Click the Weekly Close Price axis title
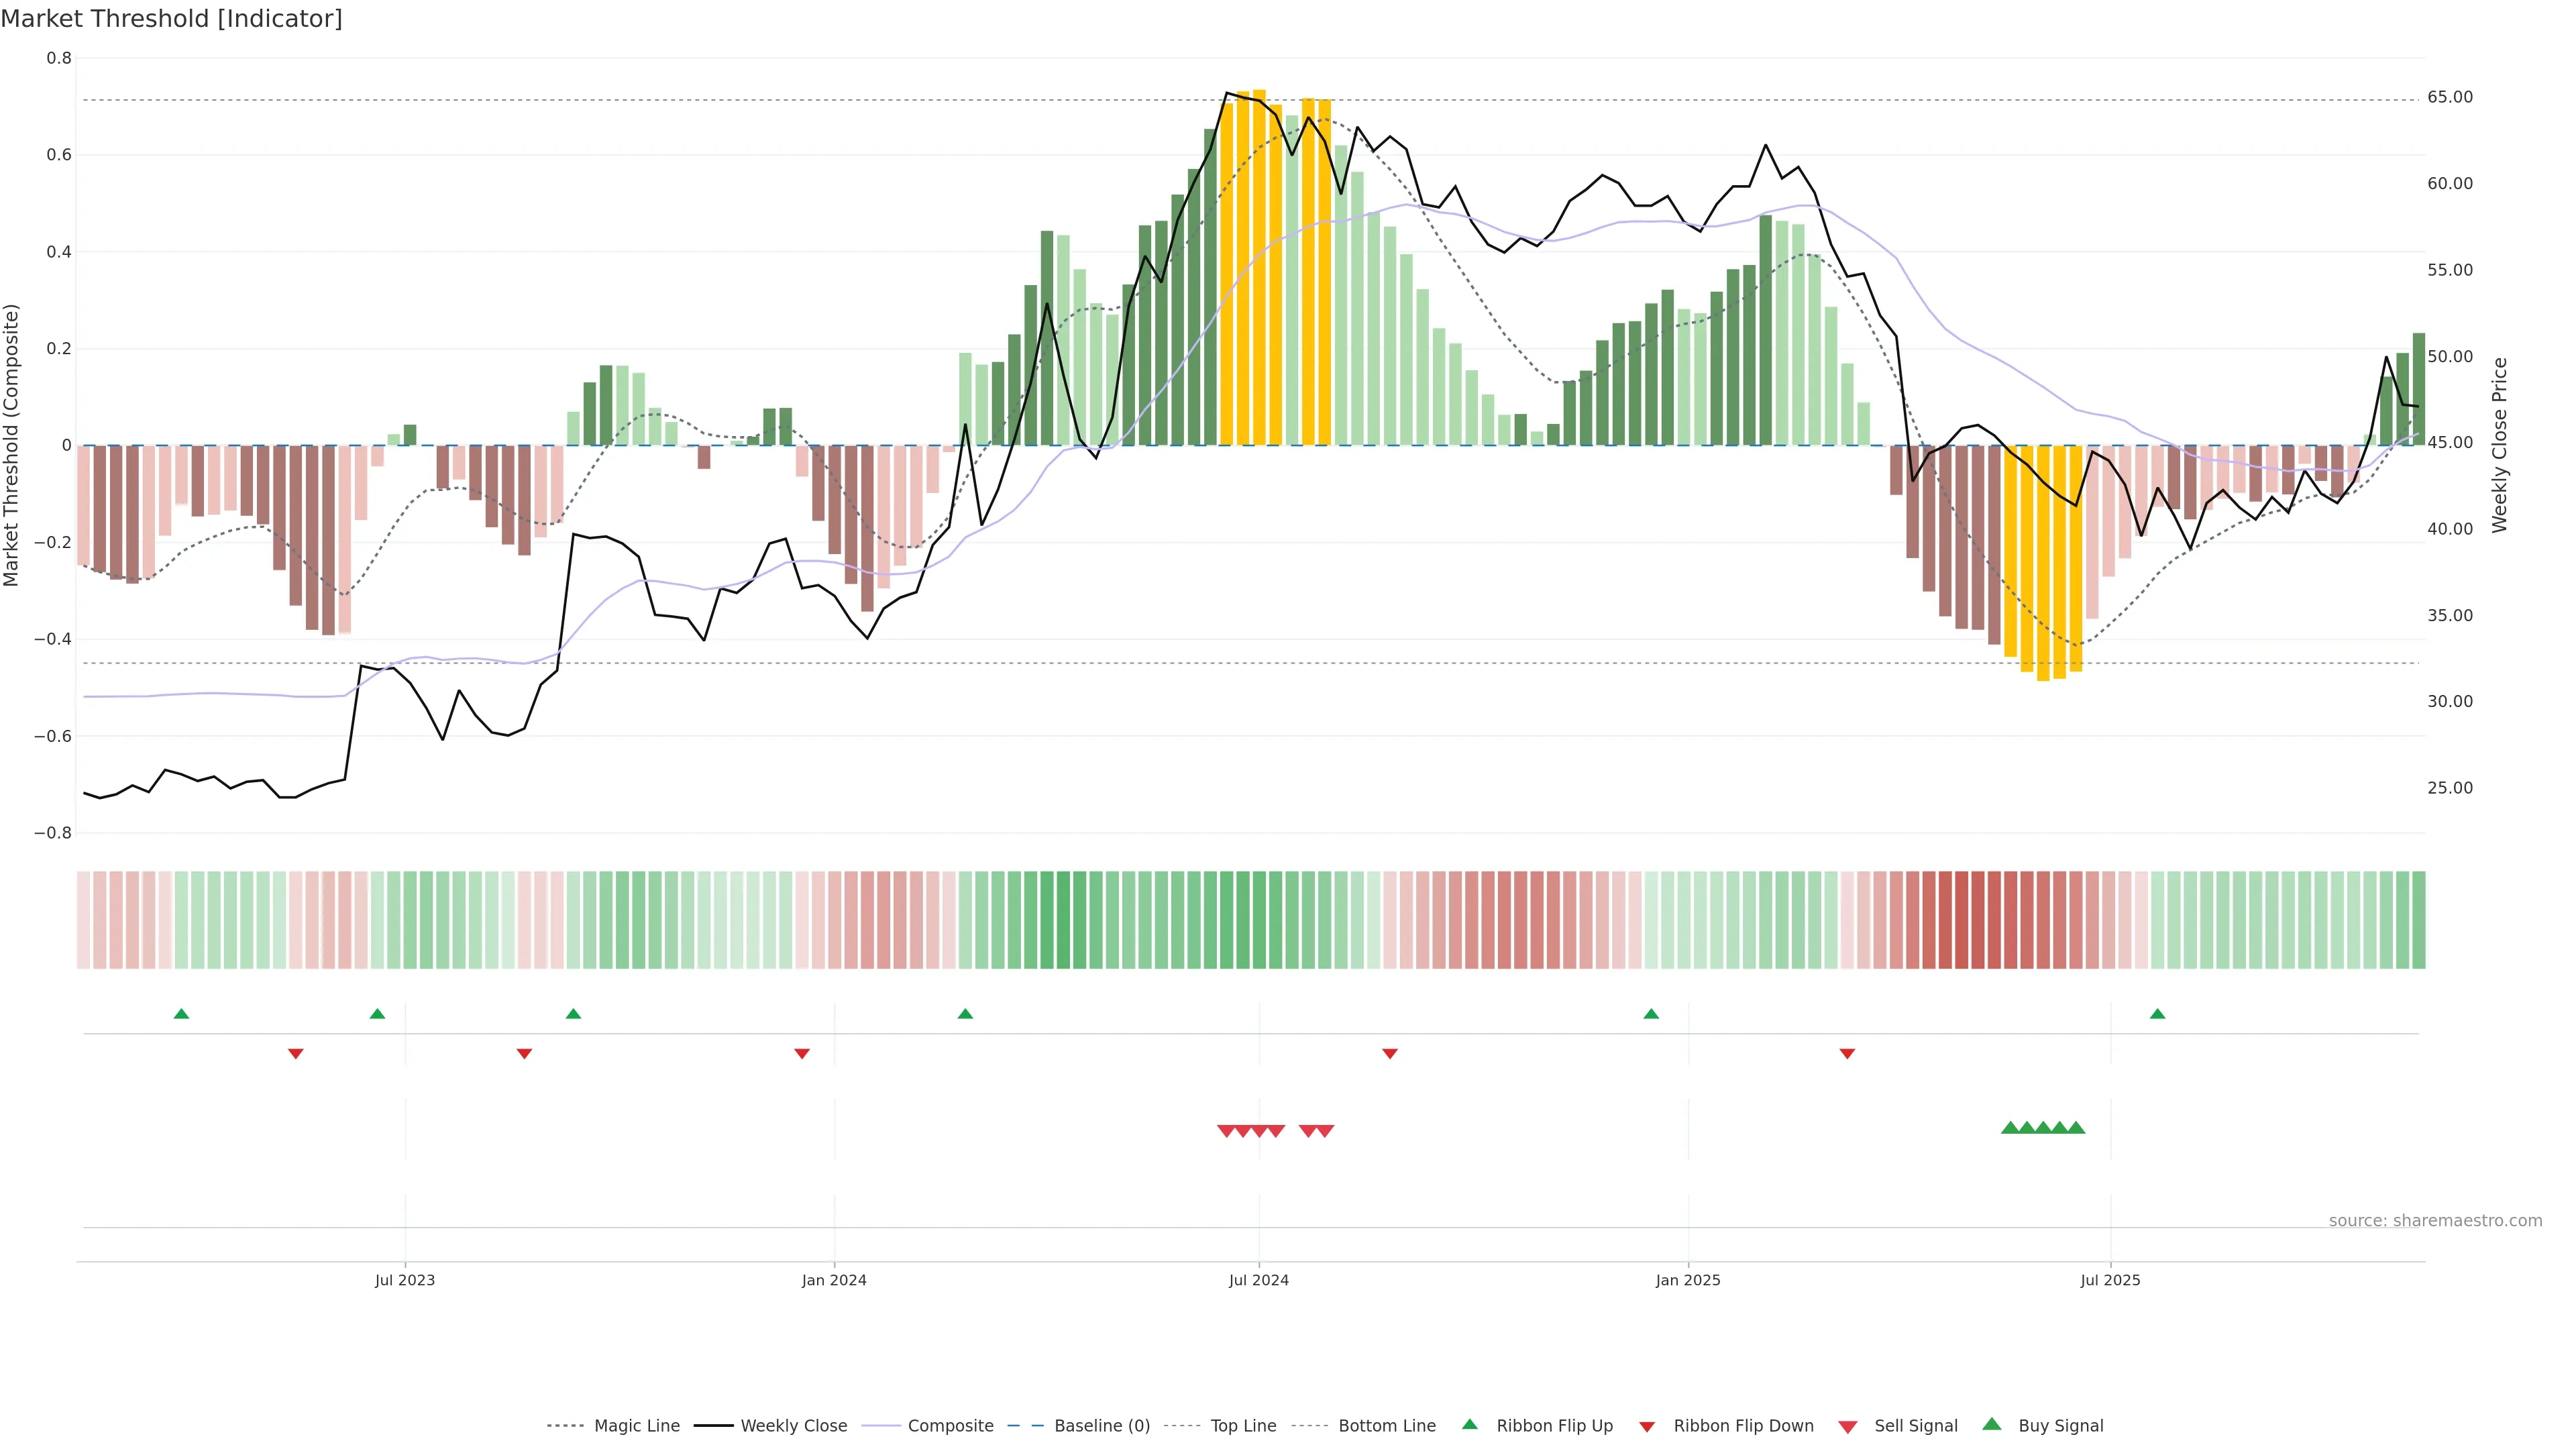Viewport: 2576px width, 1449px height. [x=2499, y=445]
